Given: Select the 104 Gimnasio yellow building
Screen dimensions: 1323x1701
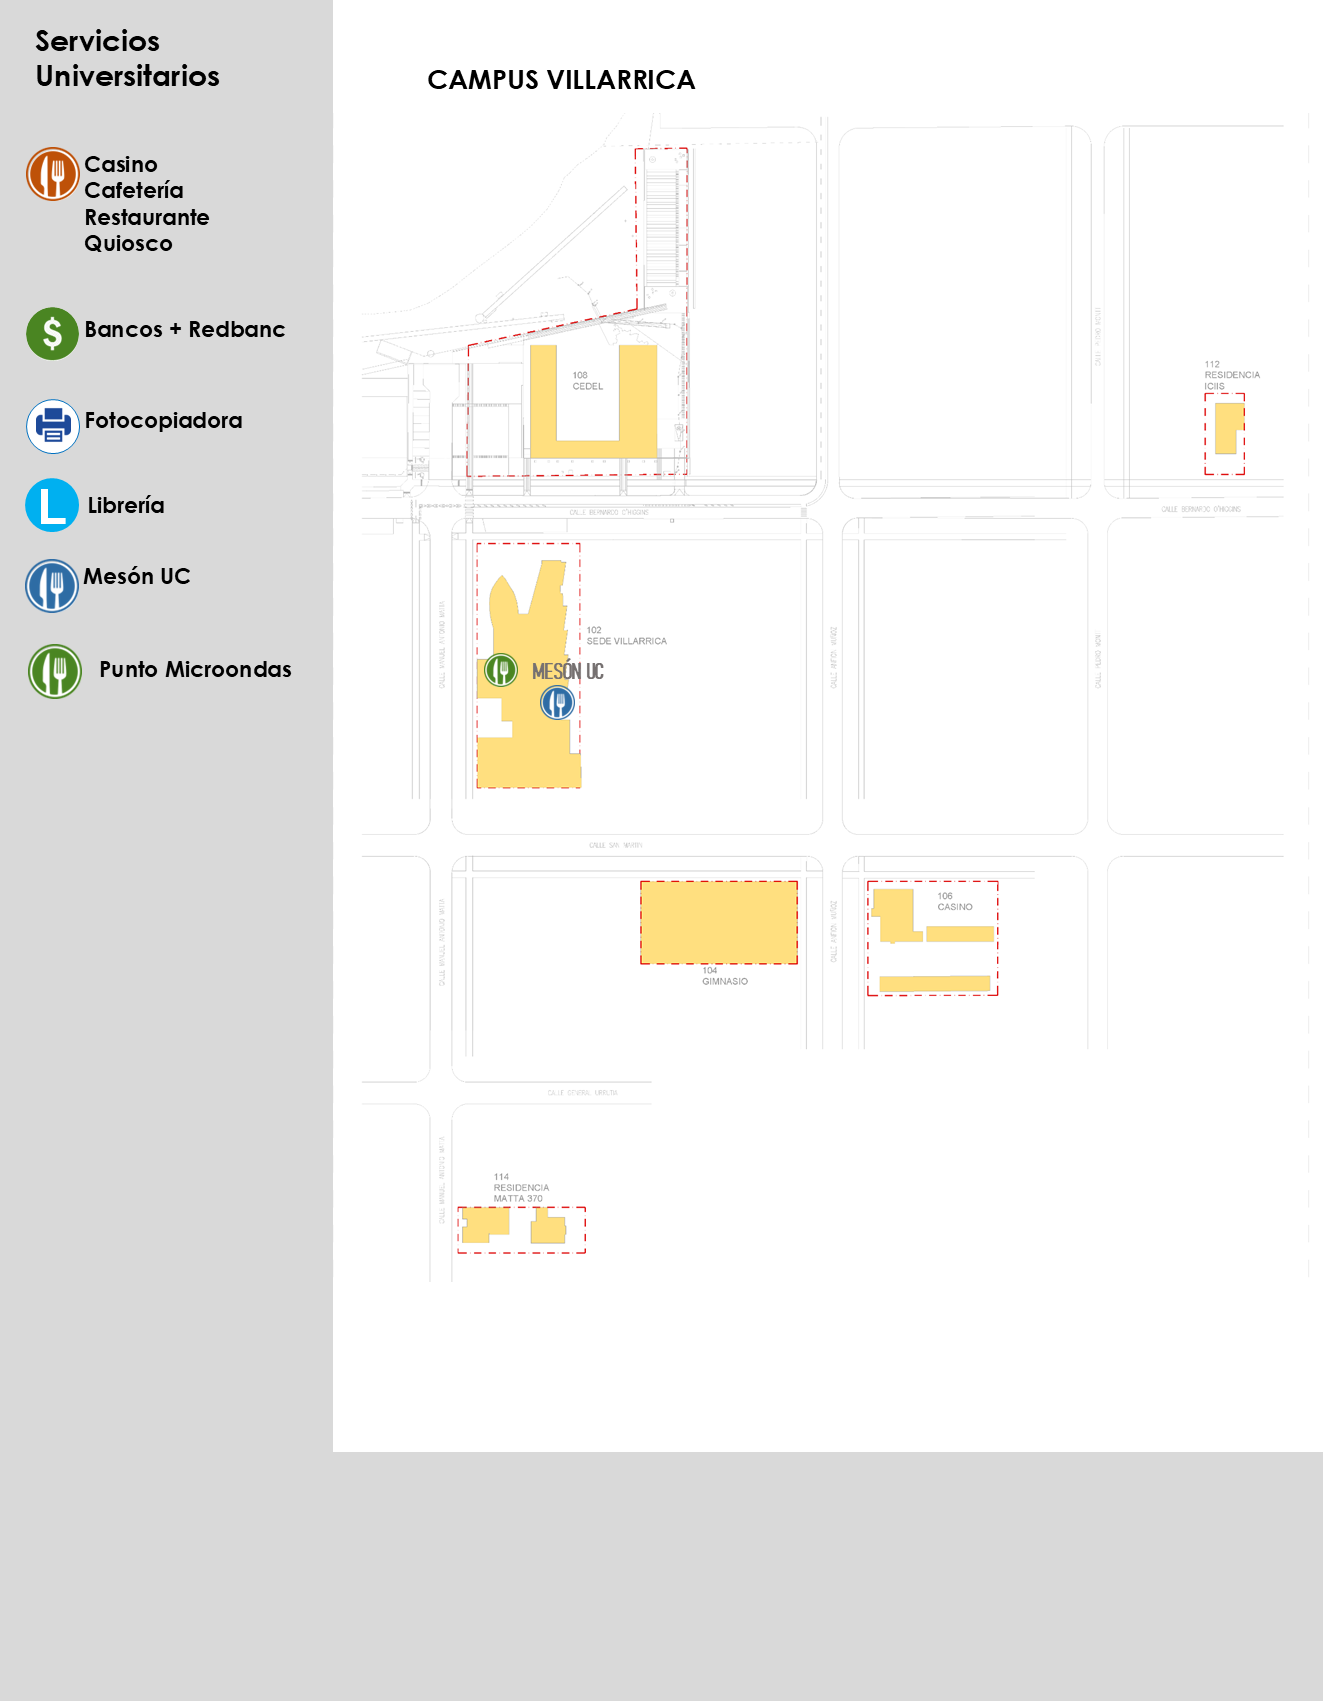Looking at the screenshot, I should [x=718, y=922].
